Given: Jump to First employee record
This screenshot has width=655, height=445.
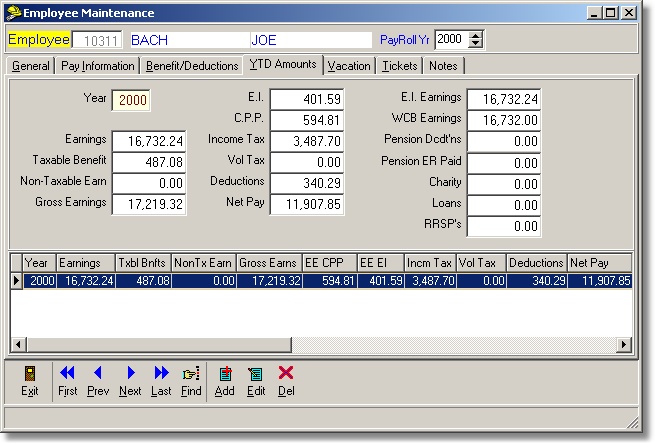Looking at the screenshot, I should click(67, 380).
